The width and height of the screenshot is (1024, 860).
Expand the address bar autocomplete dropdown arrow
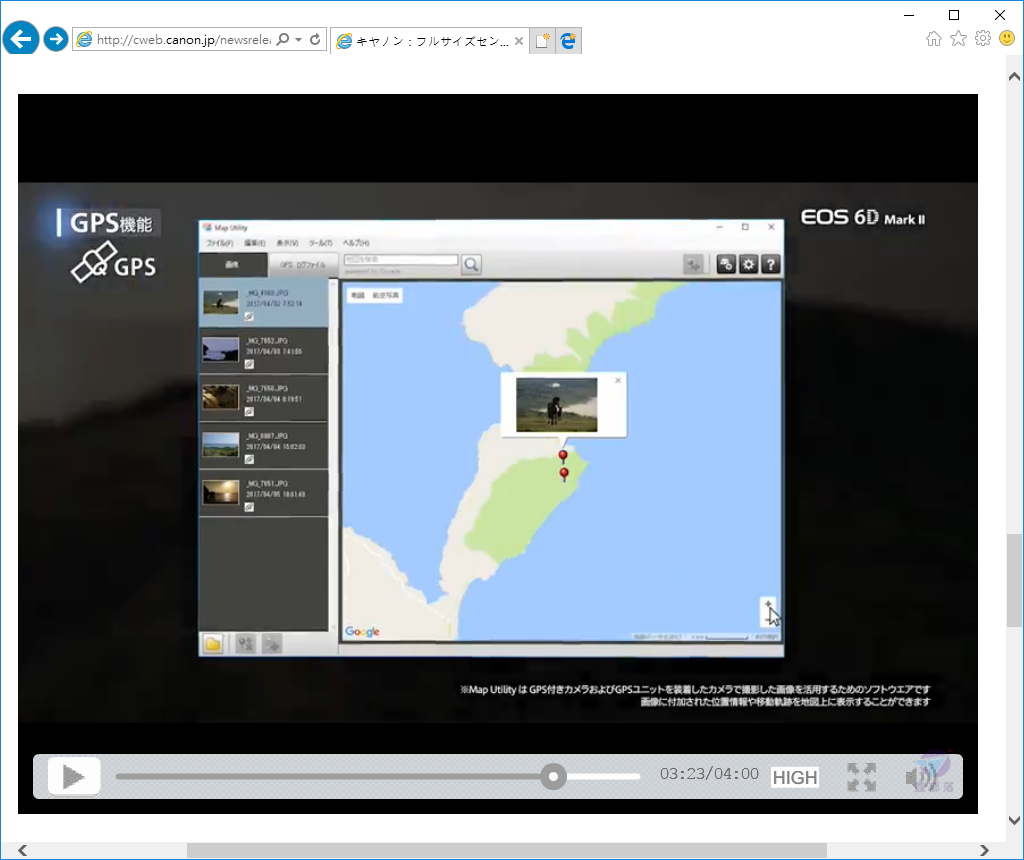coord(298,40)
